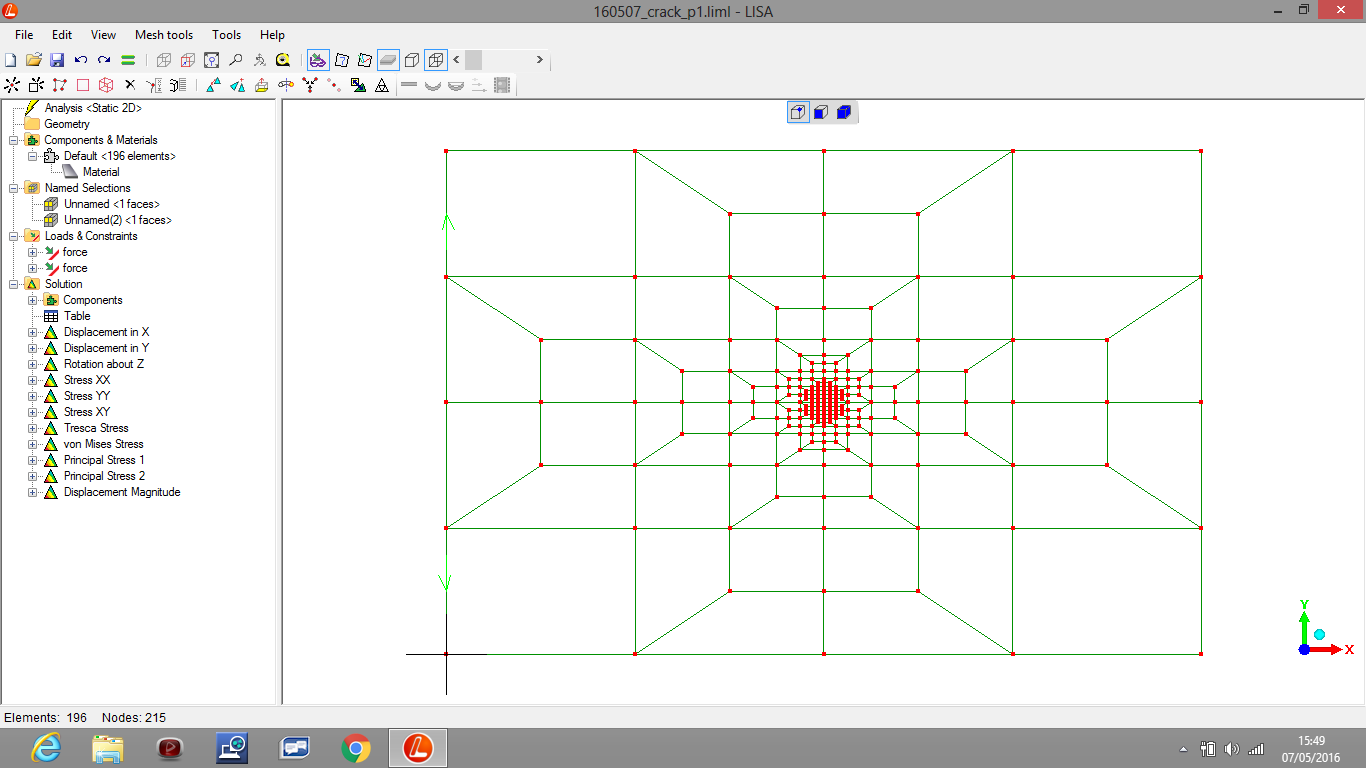
Task: Click the magnifier zoom icon in toolbar
Action: pos(236,60)
